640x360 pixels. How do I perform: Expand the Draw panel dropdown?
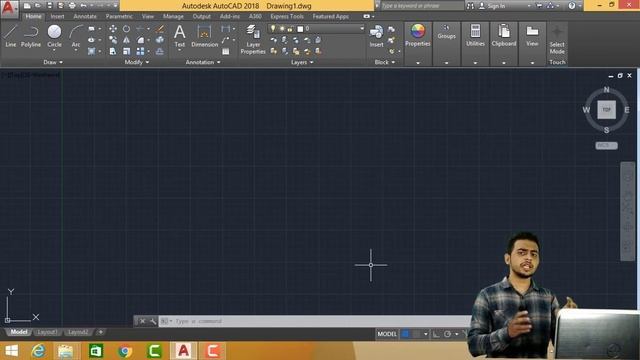53,62
